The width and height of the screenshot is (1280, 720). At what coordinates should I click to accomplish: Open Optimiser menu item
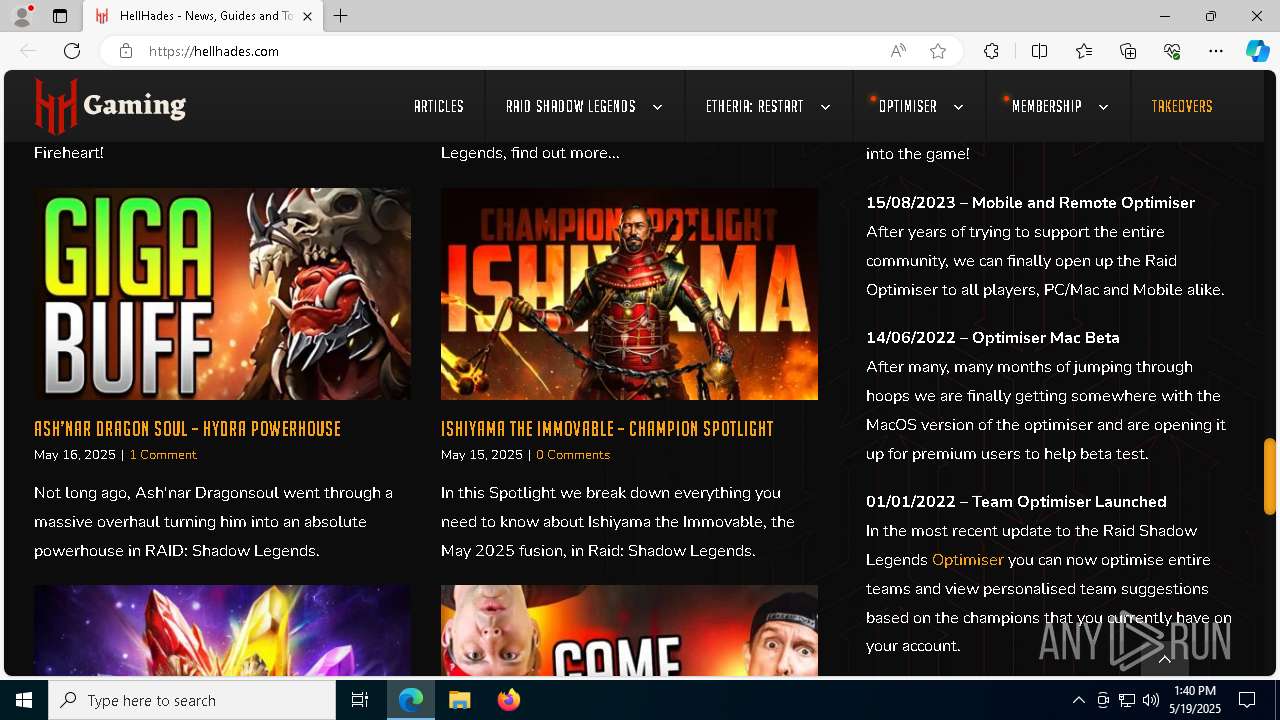point(908,106)
